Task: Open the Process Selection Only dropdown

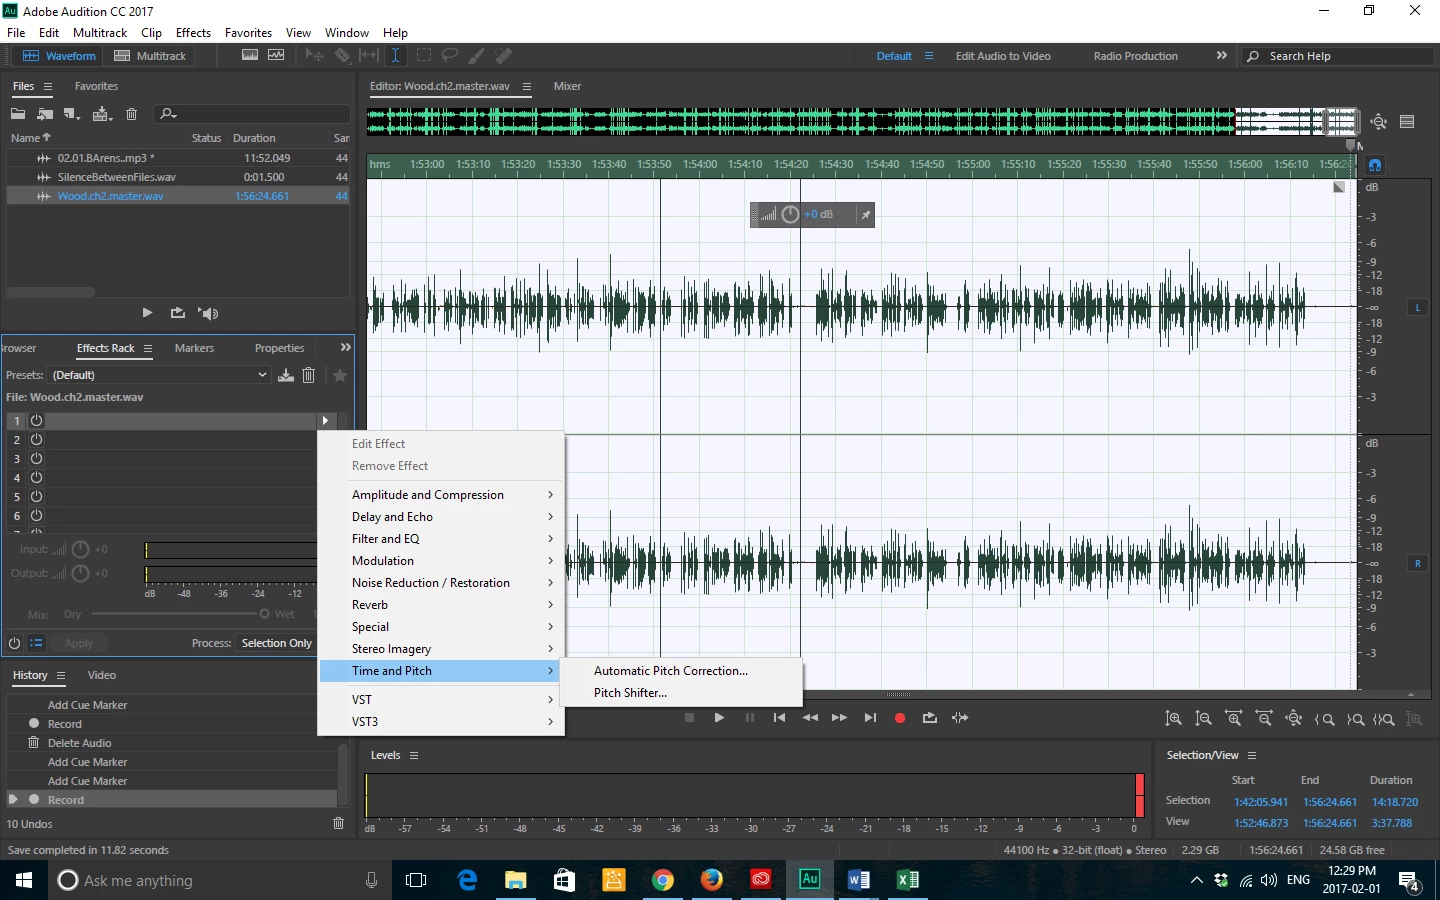Action: point(277,643)
